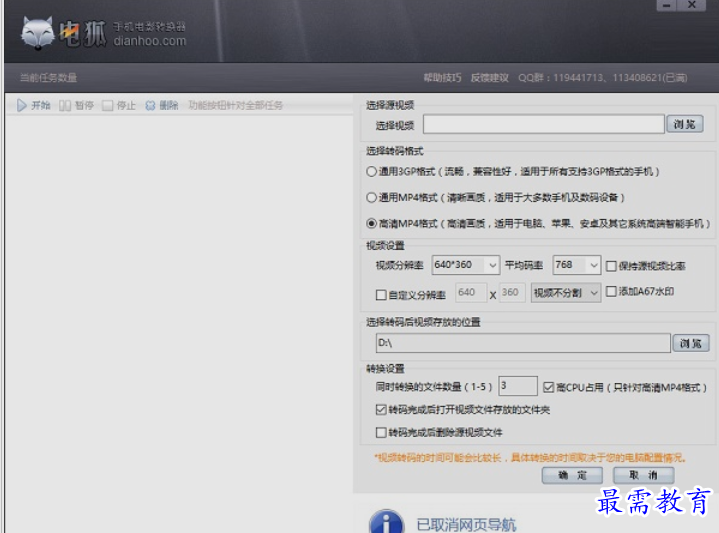Screen dimensions: 719x533
Task: Open 帮助技巧 link
Action: coord(442,78)
